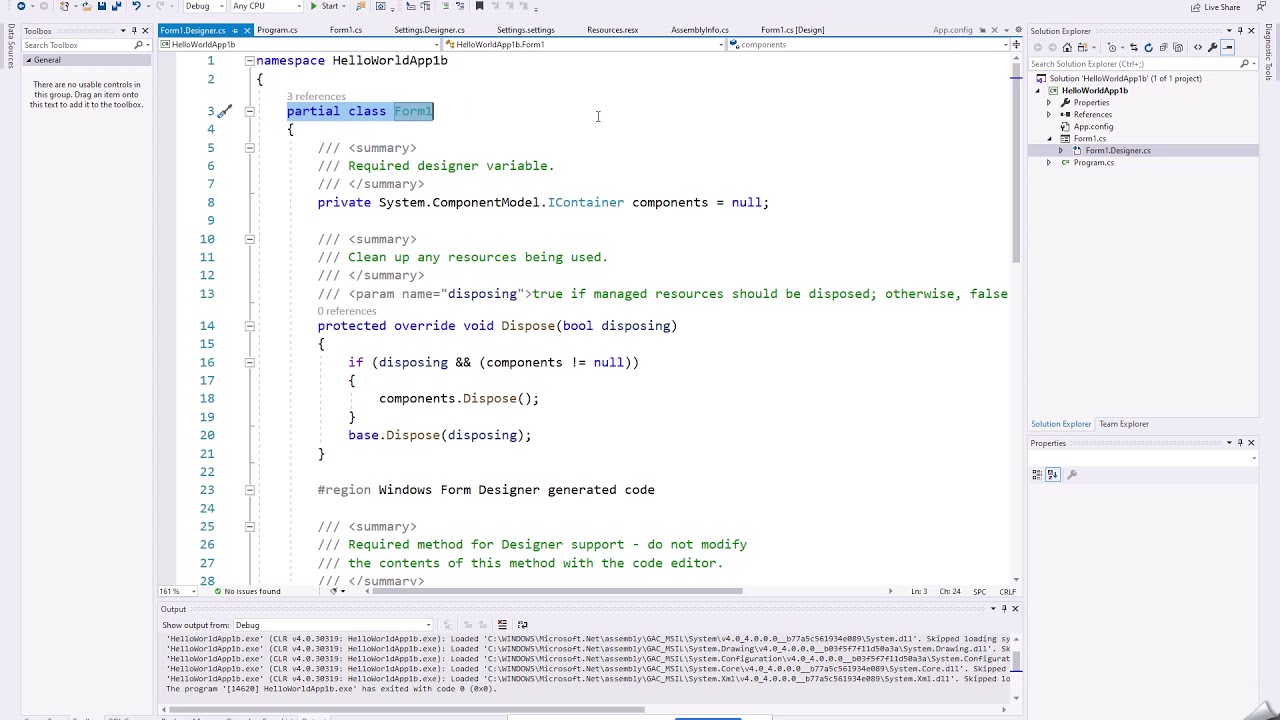Screen dimensions: 1280x720
Task: Click the '0 references' CodeLens link
Action: coord(347,311)
